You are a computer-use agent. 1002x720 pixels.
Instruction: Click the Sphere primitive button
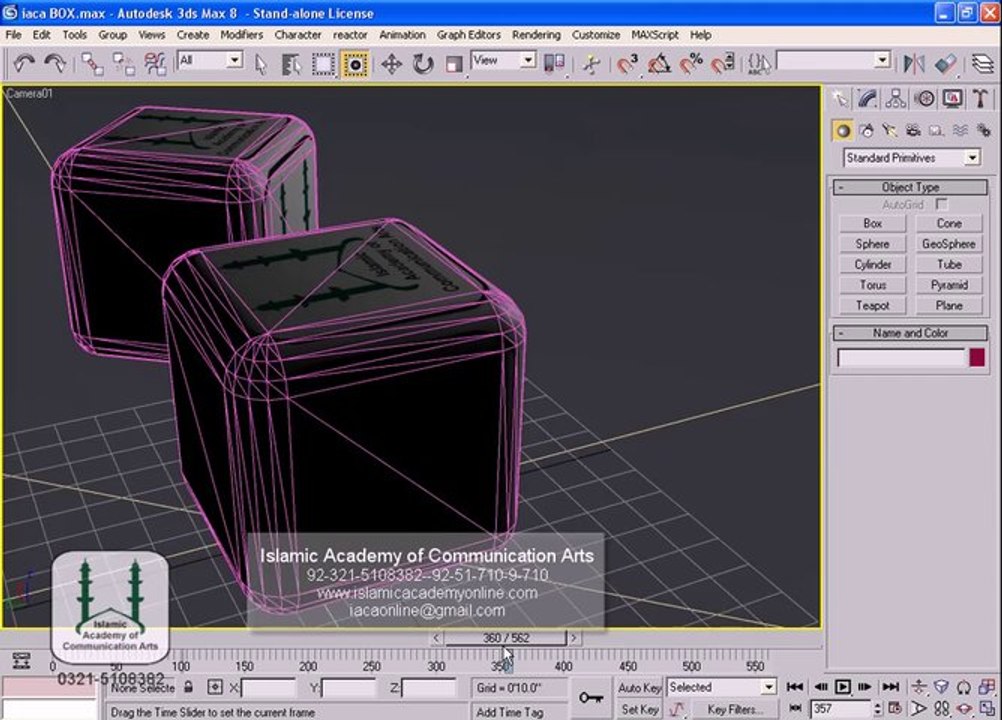point(872,243)
